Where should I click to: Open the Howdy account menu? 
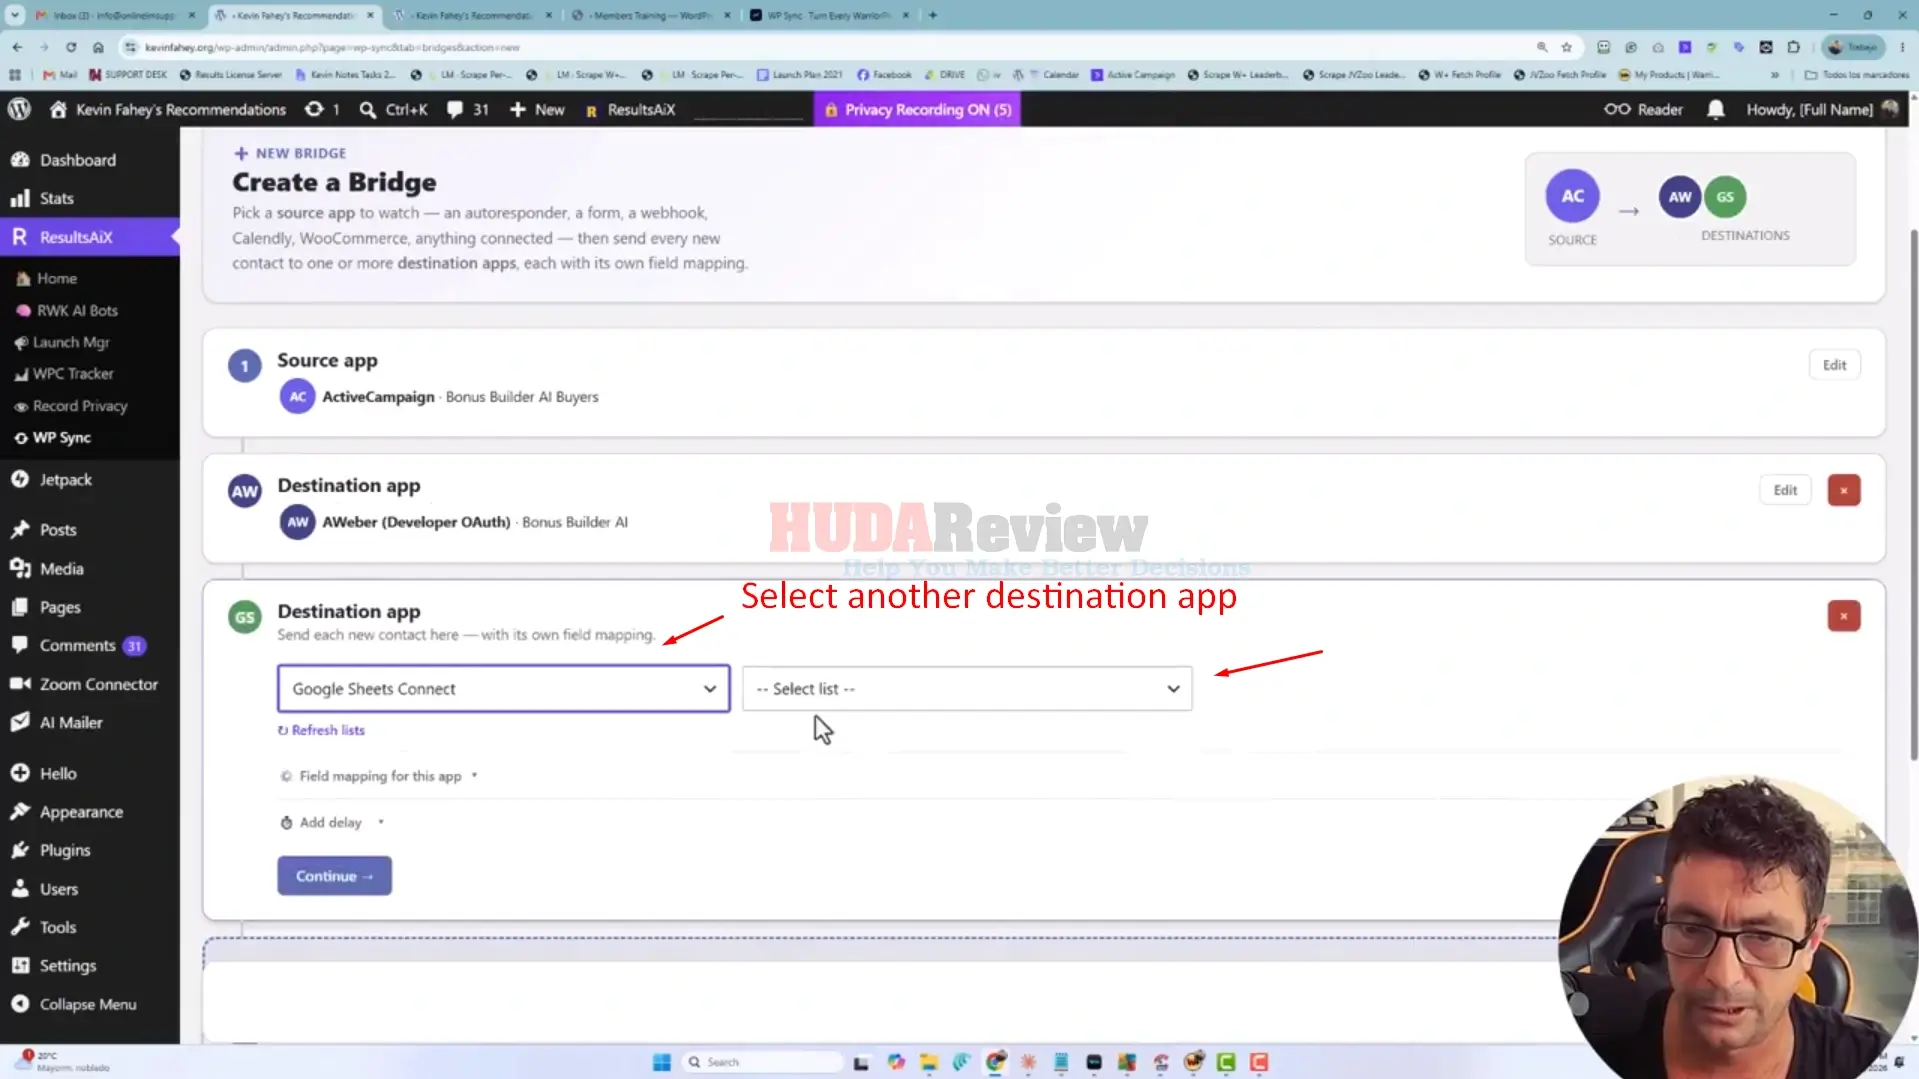coord(1821,109)
